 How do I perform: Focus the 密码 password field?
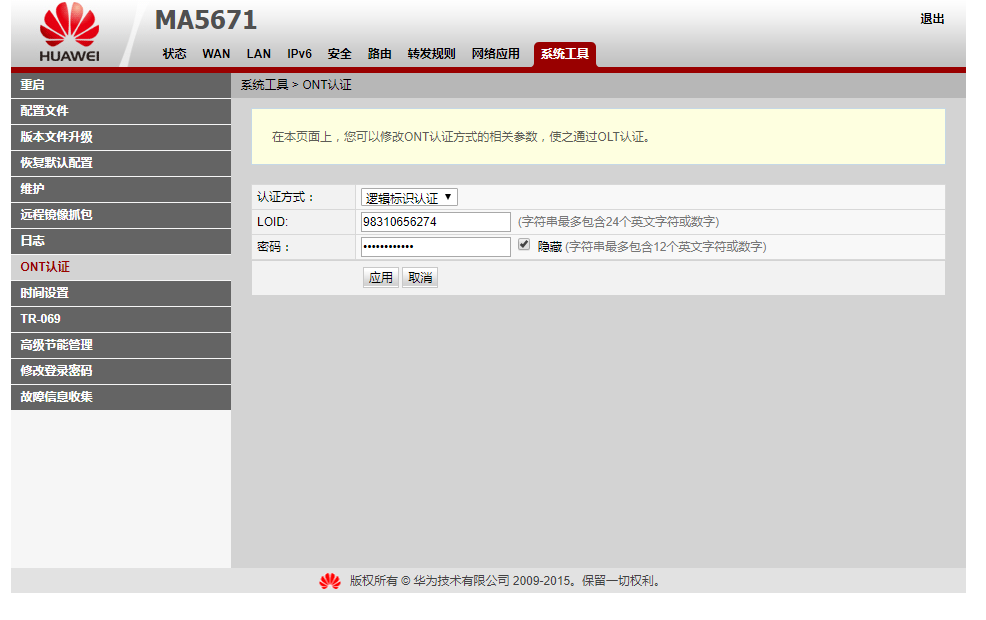pos(435,247)
